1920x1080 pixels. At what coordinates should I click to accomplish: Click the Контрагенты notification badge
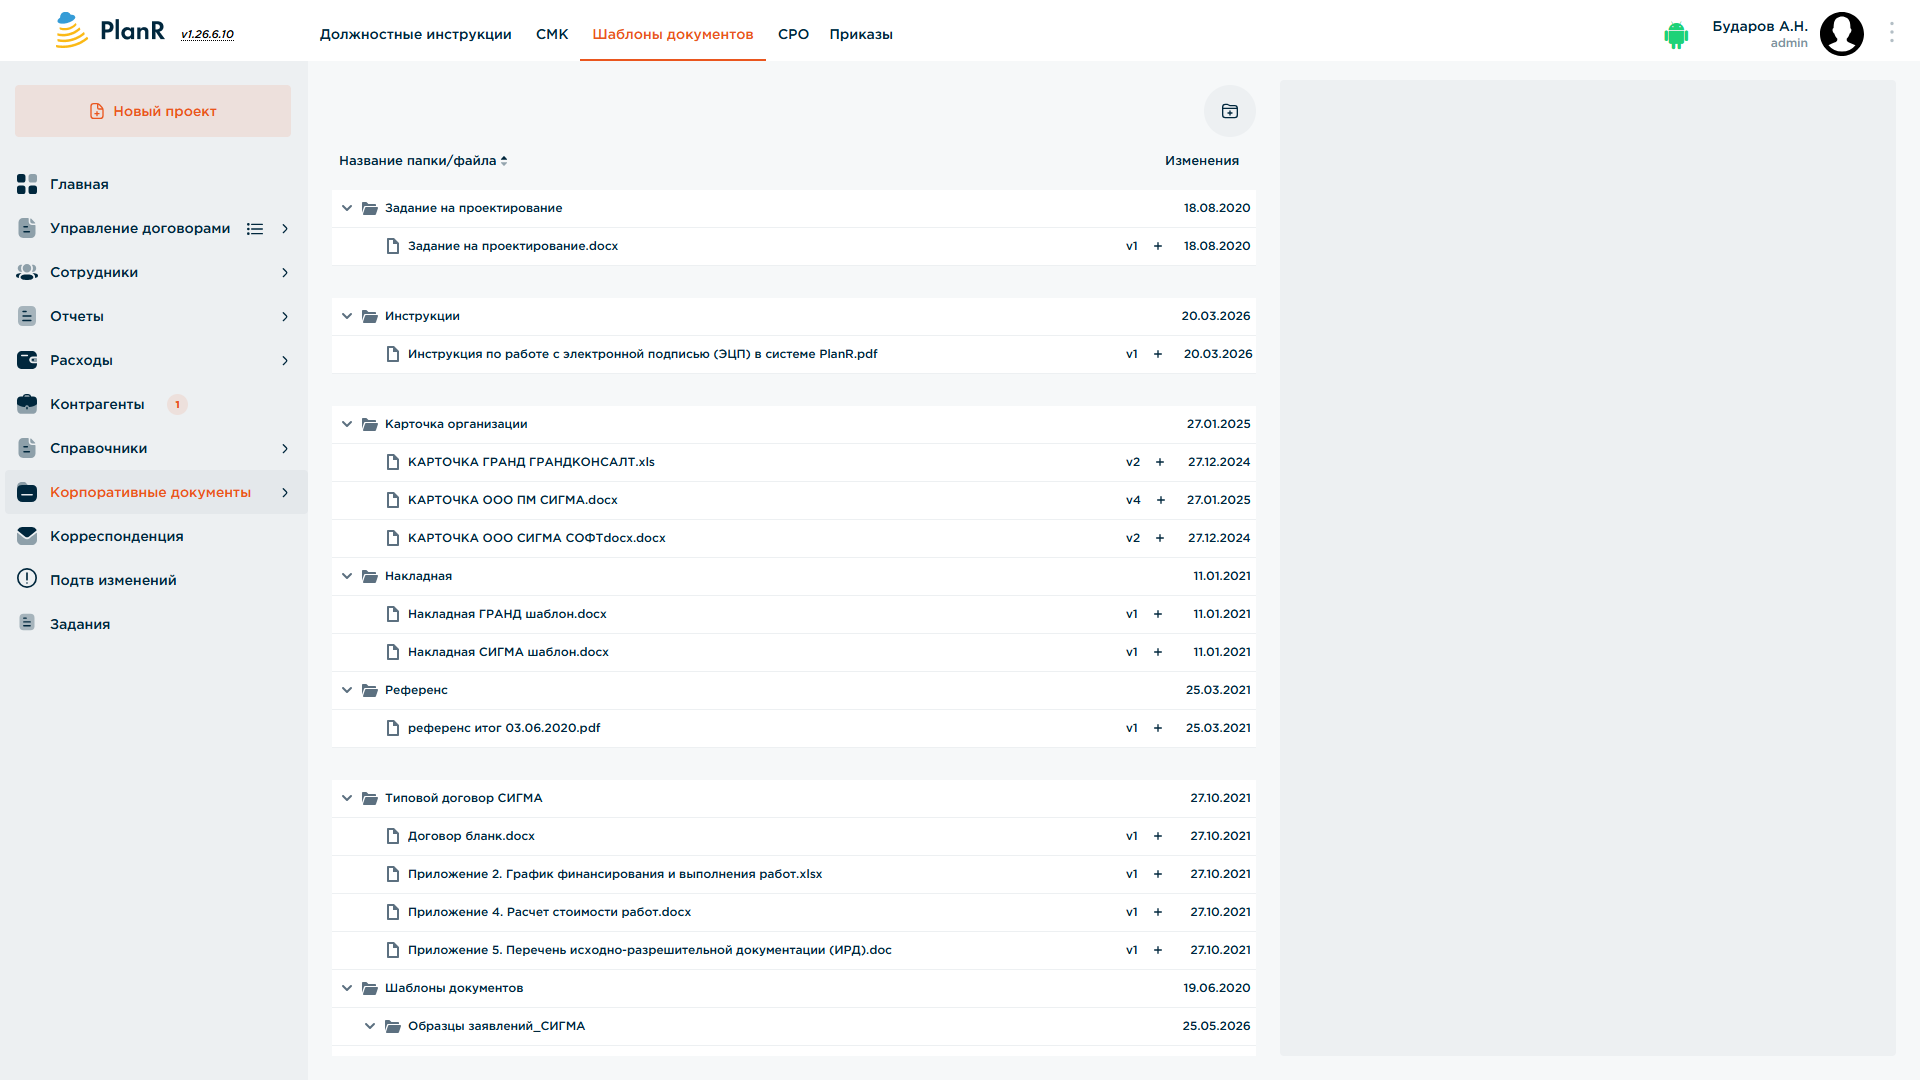(x=177, y=404)
